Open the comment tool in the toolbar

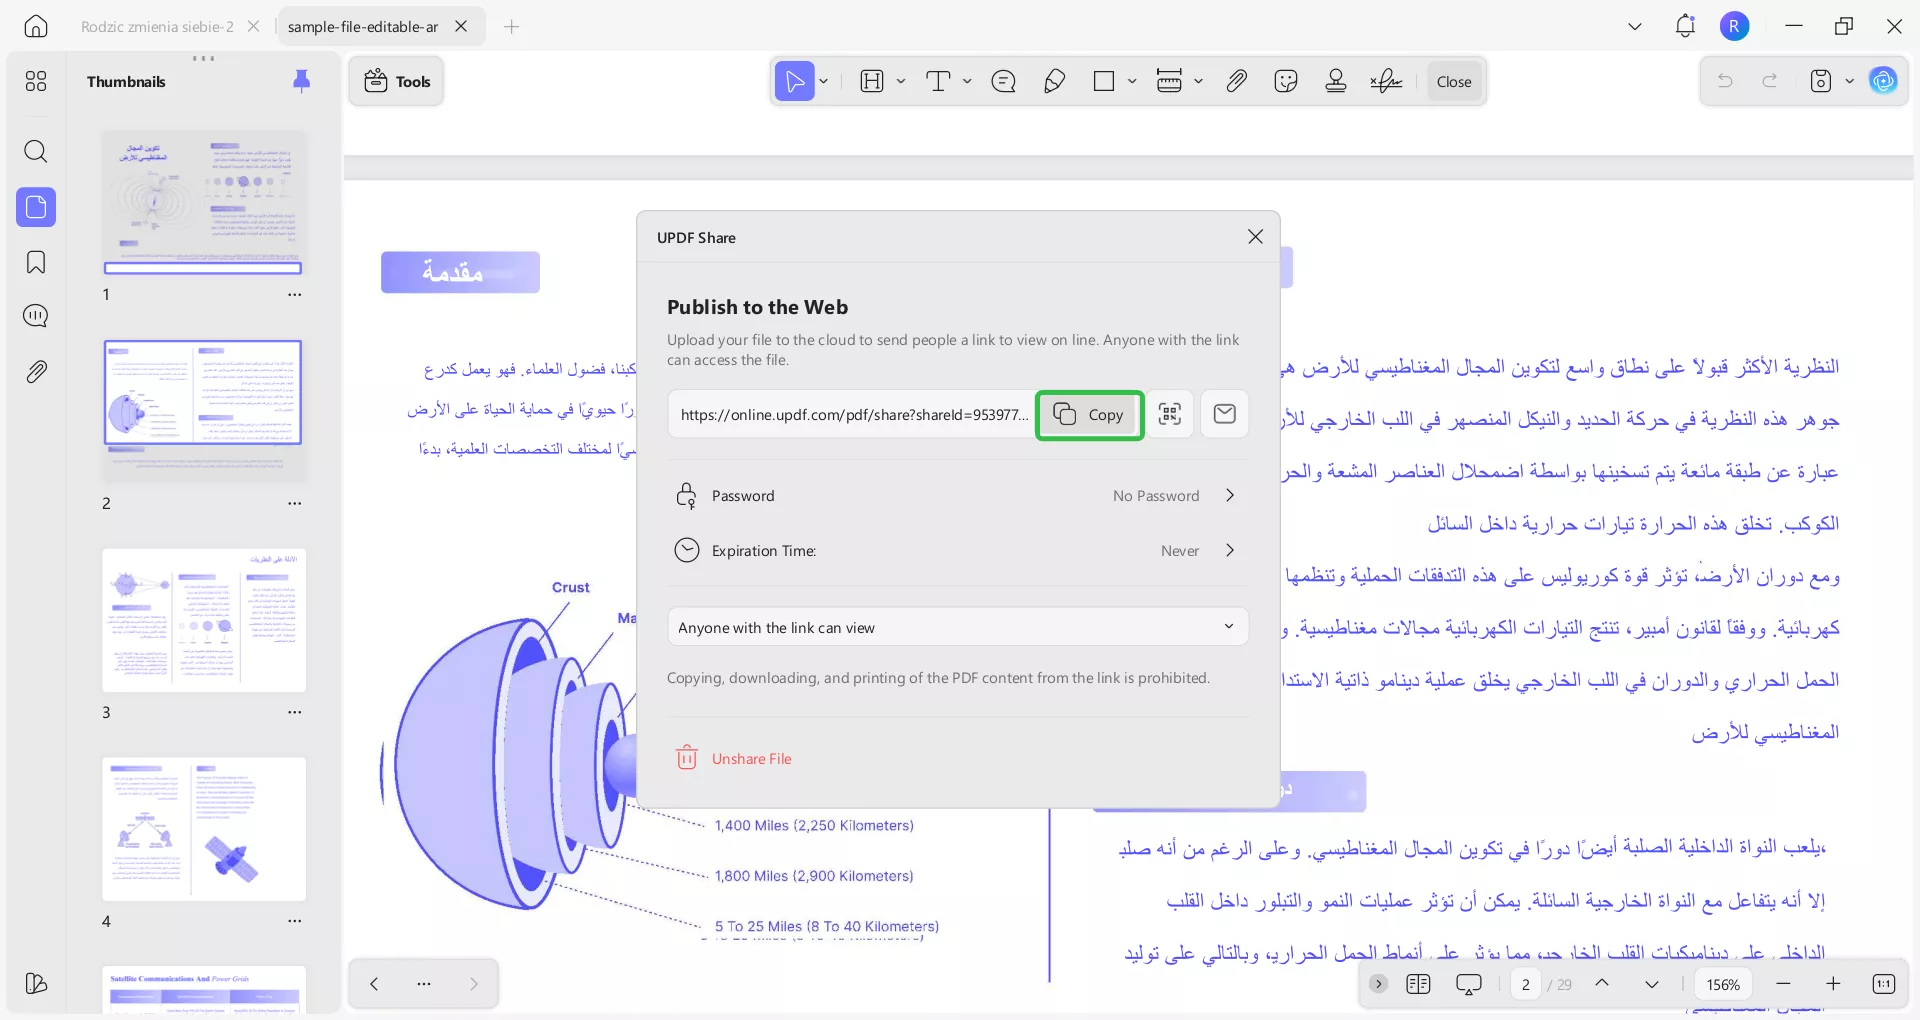tap(1004, 81)
